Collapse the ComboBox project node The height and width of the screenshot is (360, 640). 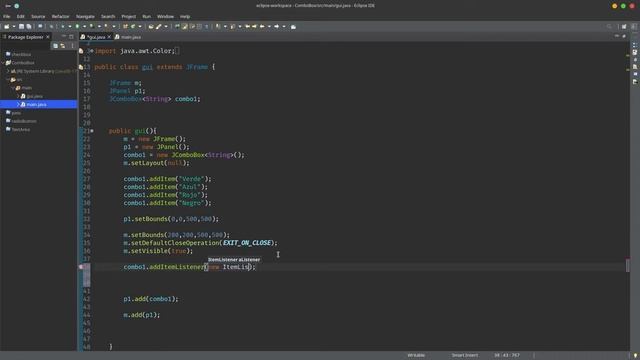(3, 63)
